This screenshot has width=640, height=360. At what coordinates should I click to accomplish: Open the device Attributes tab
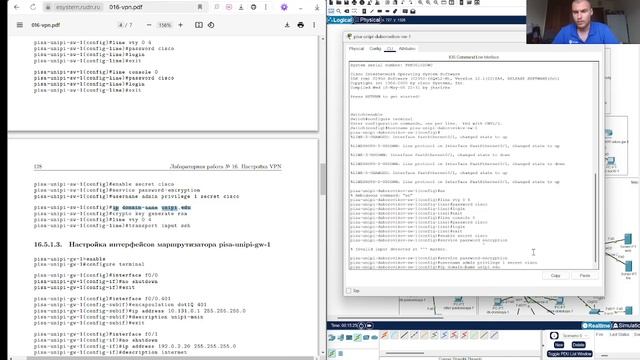point(407,49)
